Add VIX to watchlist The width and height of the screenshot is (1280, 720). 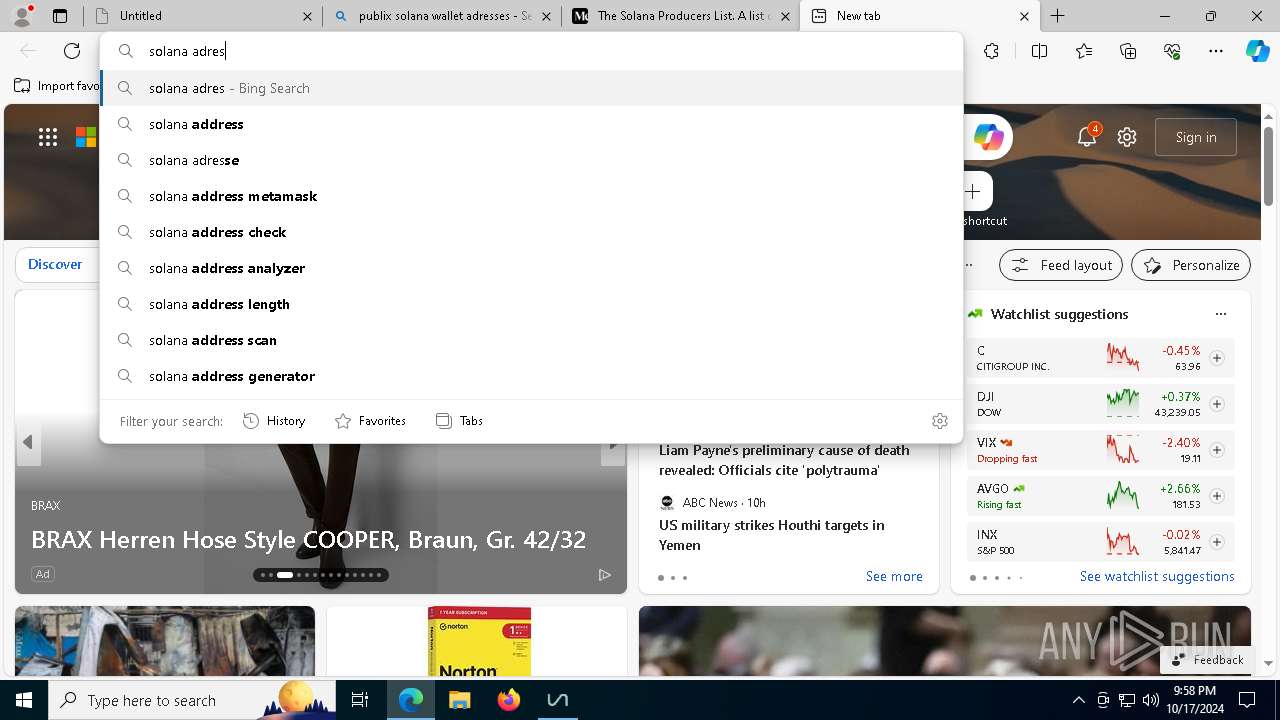click(1216, 450)
